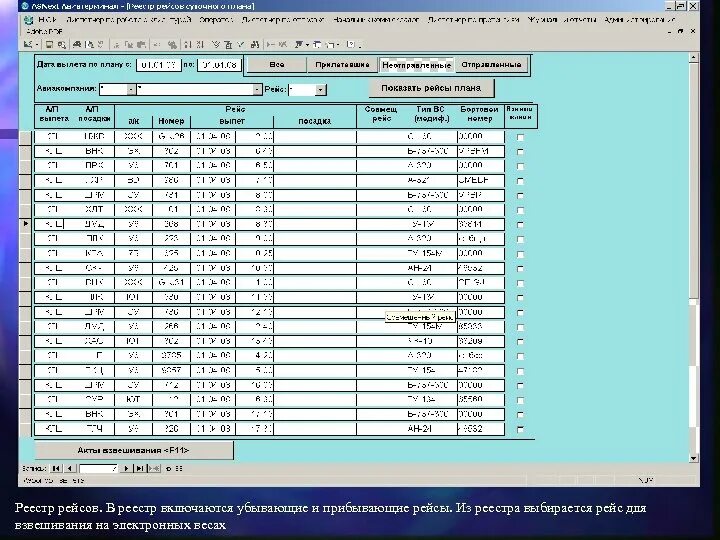
Task: Click the Help icon in the toolbar
Action: (351, 45)
